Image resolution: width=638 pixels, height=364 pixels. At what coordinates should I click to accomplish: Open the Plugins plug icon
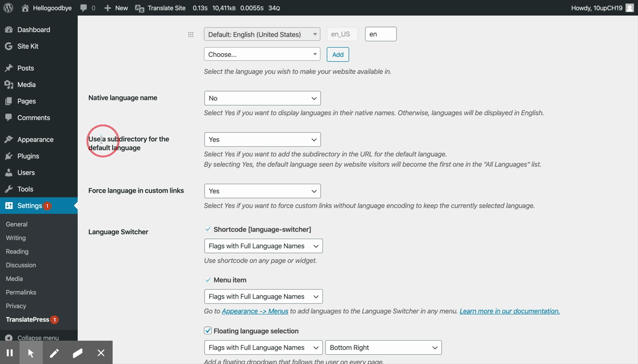(9, 156)
